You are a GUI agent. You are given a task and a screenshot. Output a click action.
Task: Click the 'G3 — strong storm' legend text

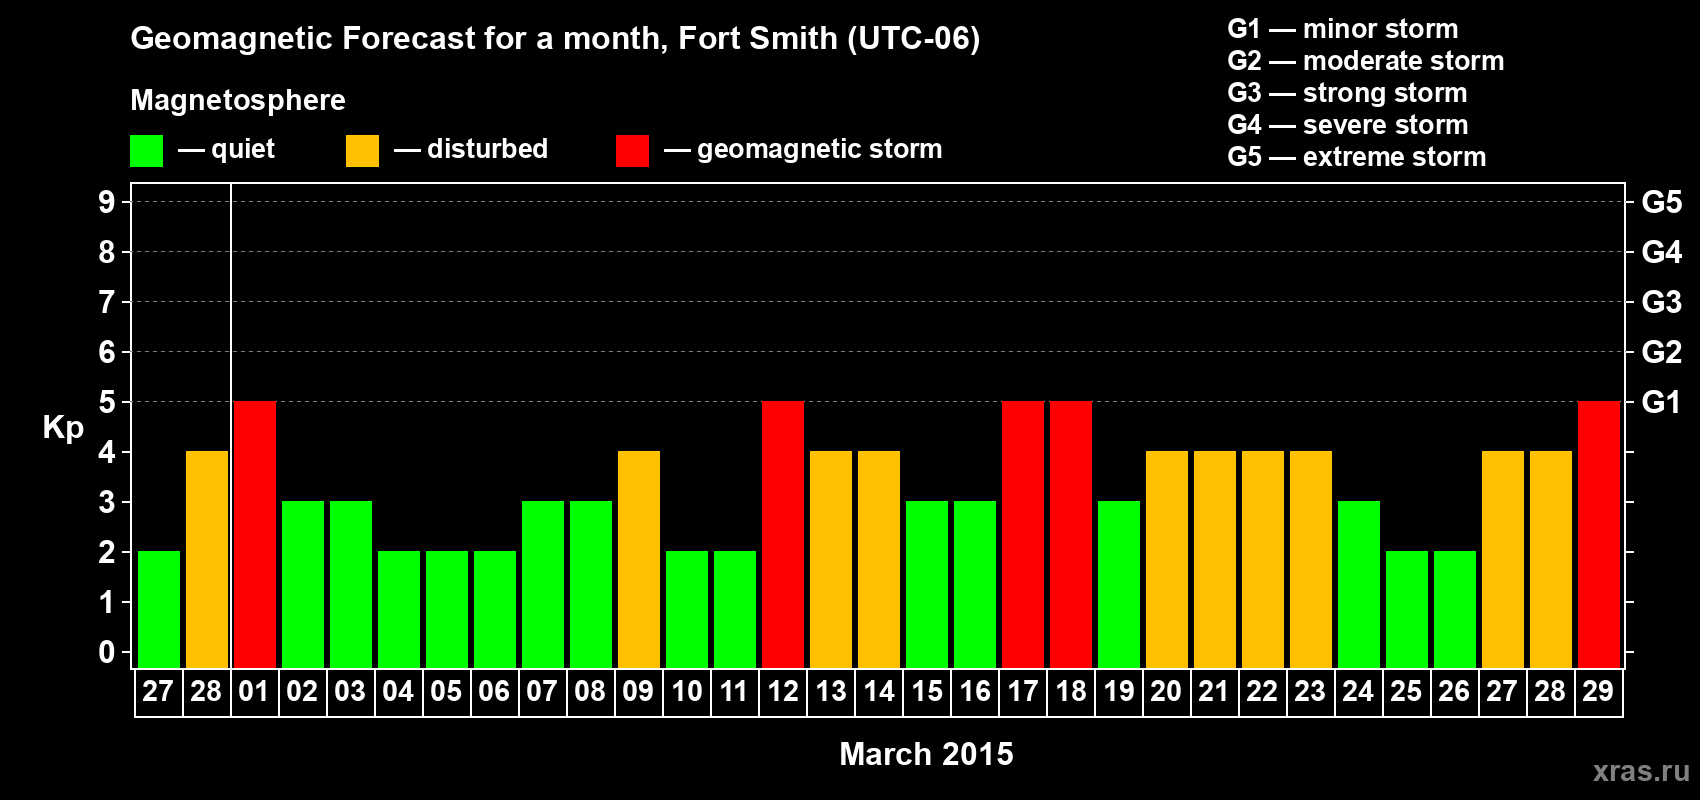1348,93
